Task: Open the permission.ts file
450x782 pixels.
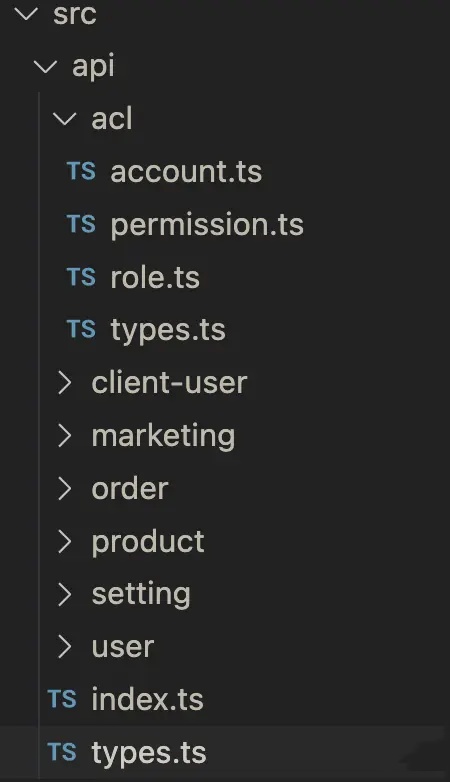Action: click(x=207, y=225)
